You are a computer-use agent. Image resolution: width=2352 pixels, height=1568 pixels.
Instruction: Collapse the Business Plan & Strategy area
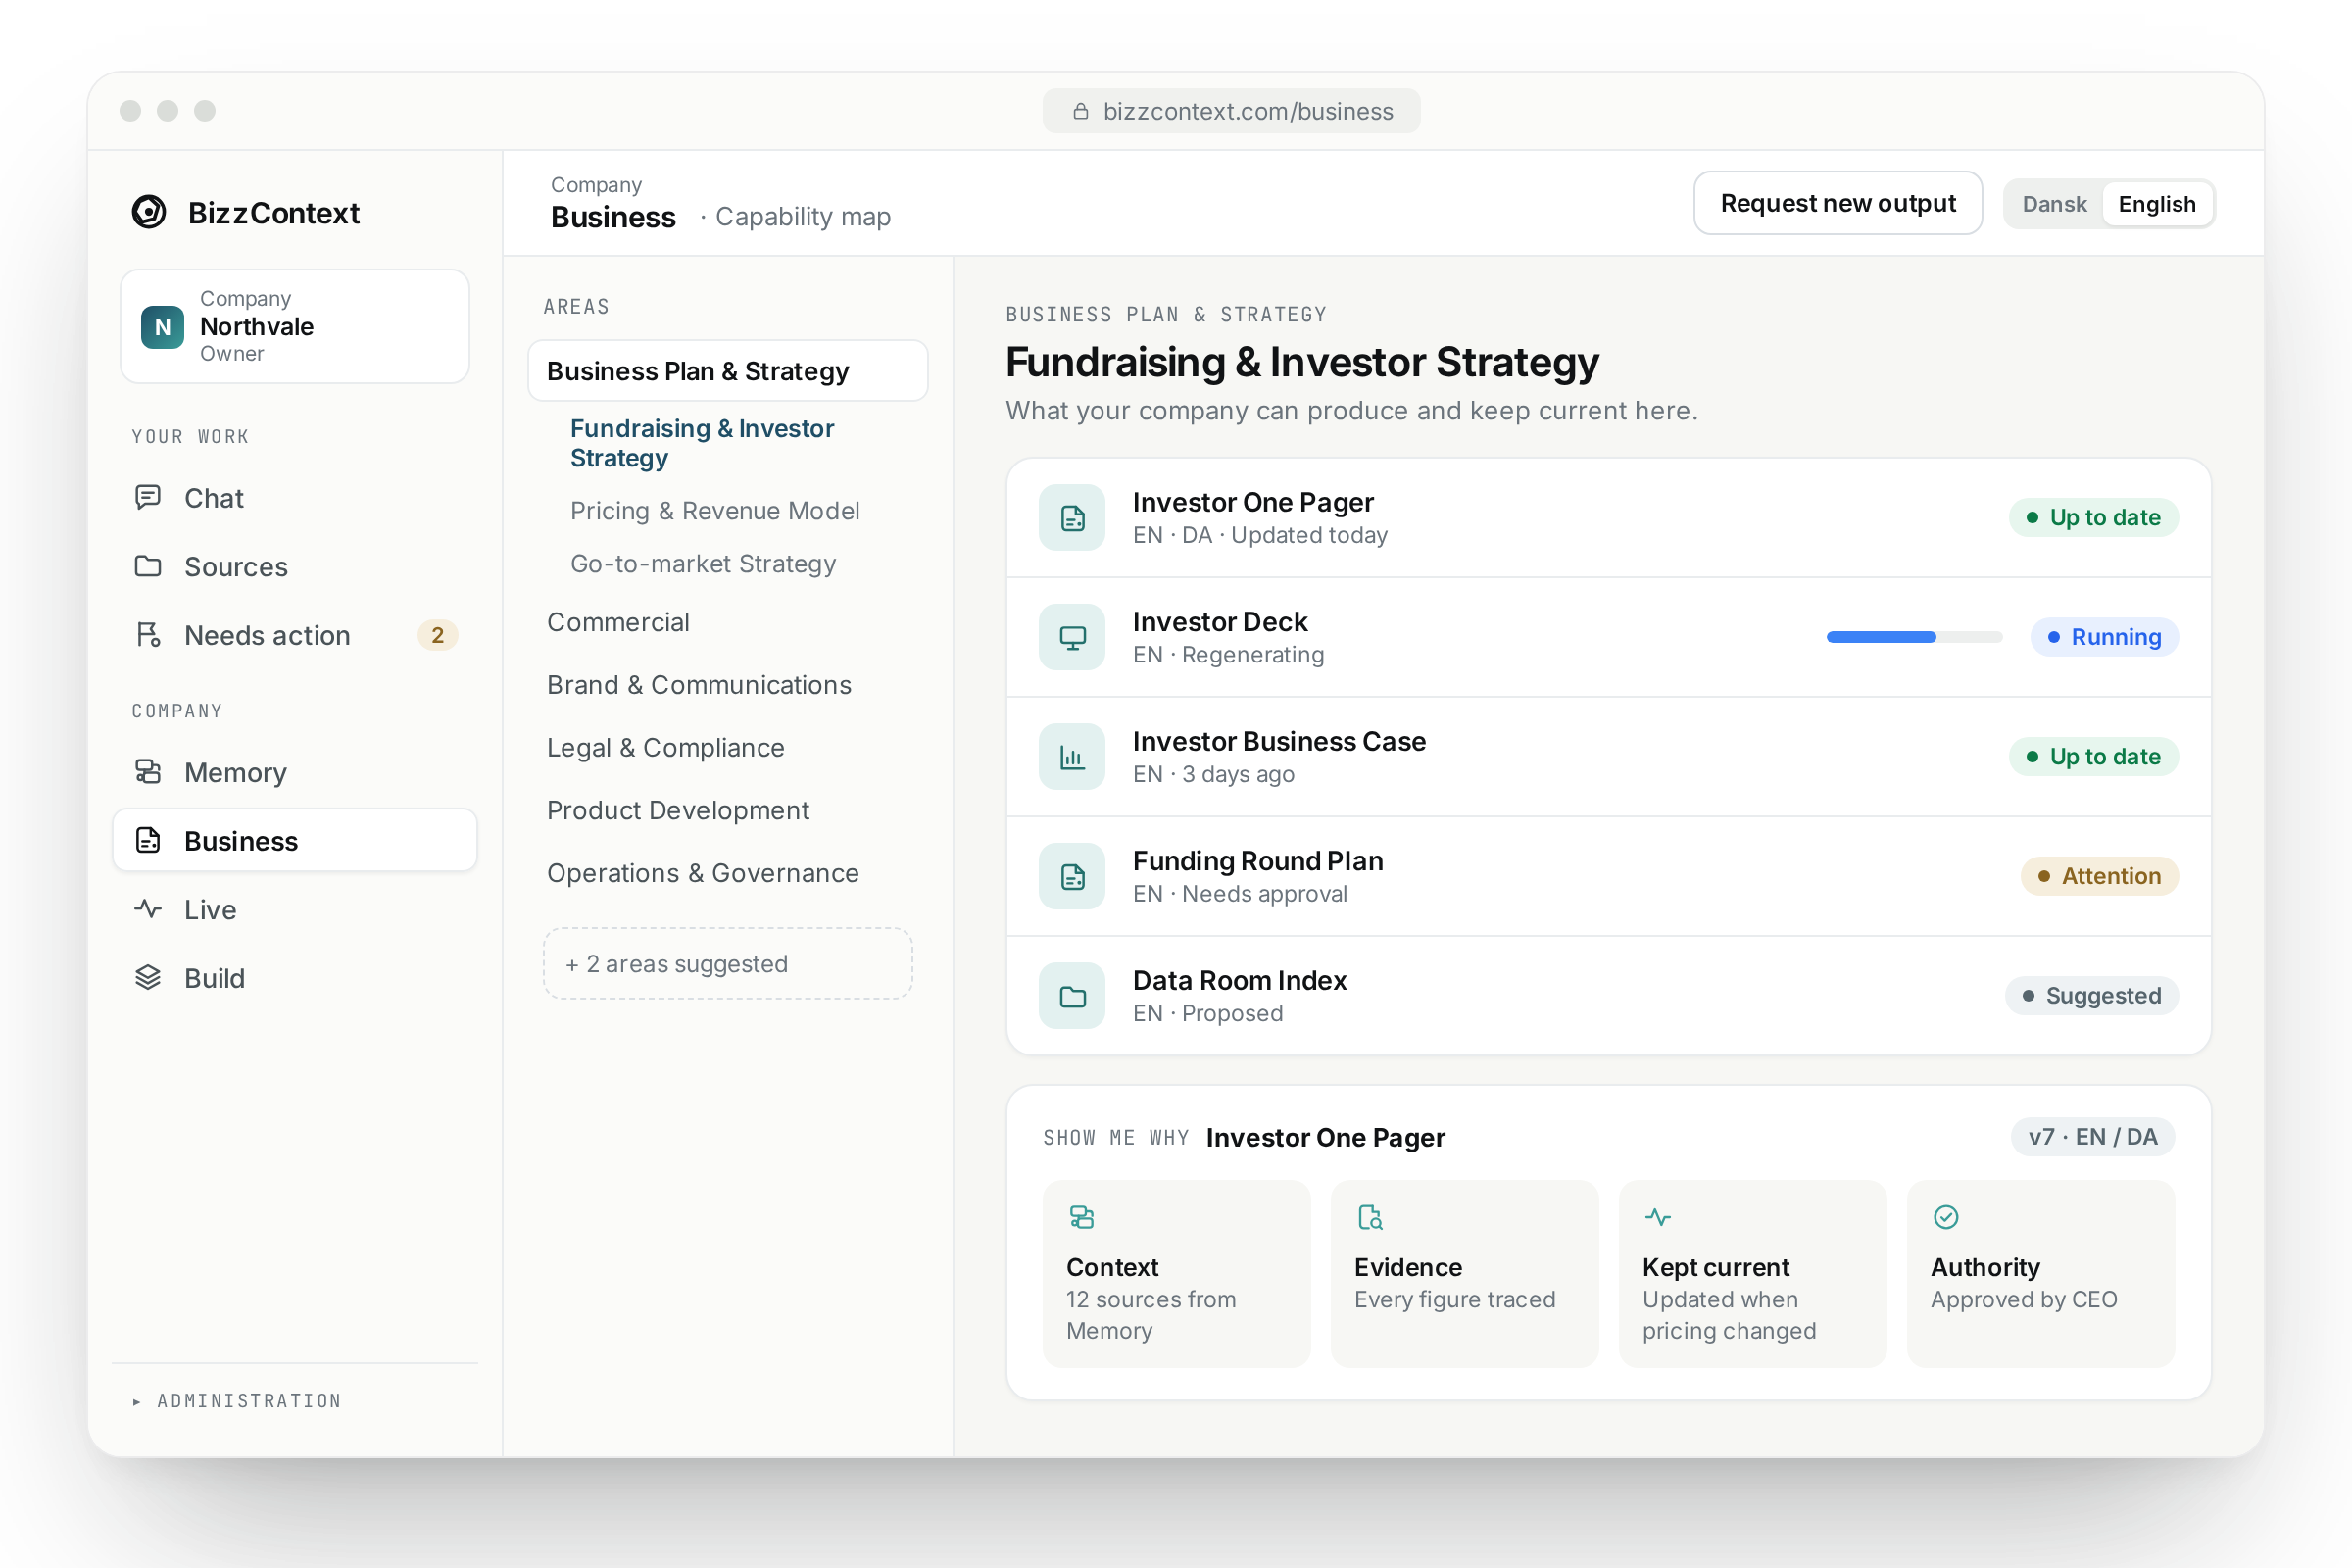pyautogui.click(x=727, y=371)
